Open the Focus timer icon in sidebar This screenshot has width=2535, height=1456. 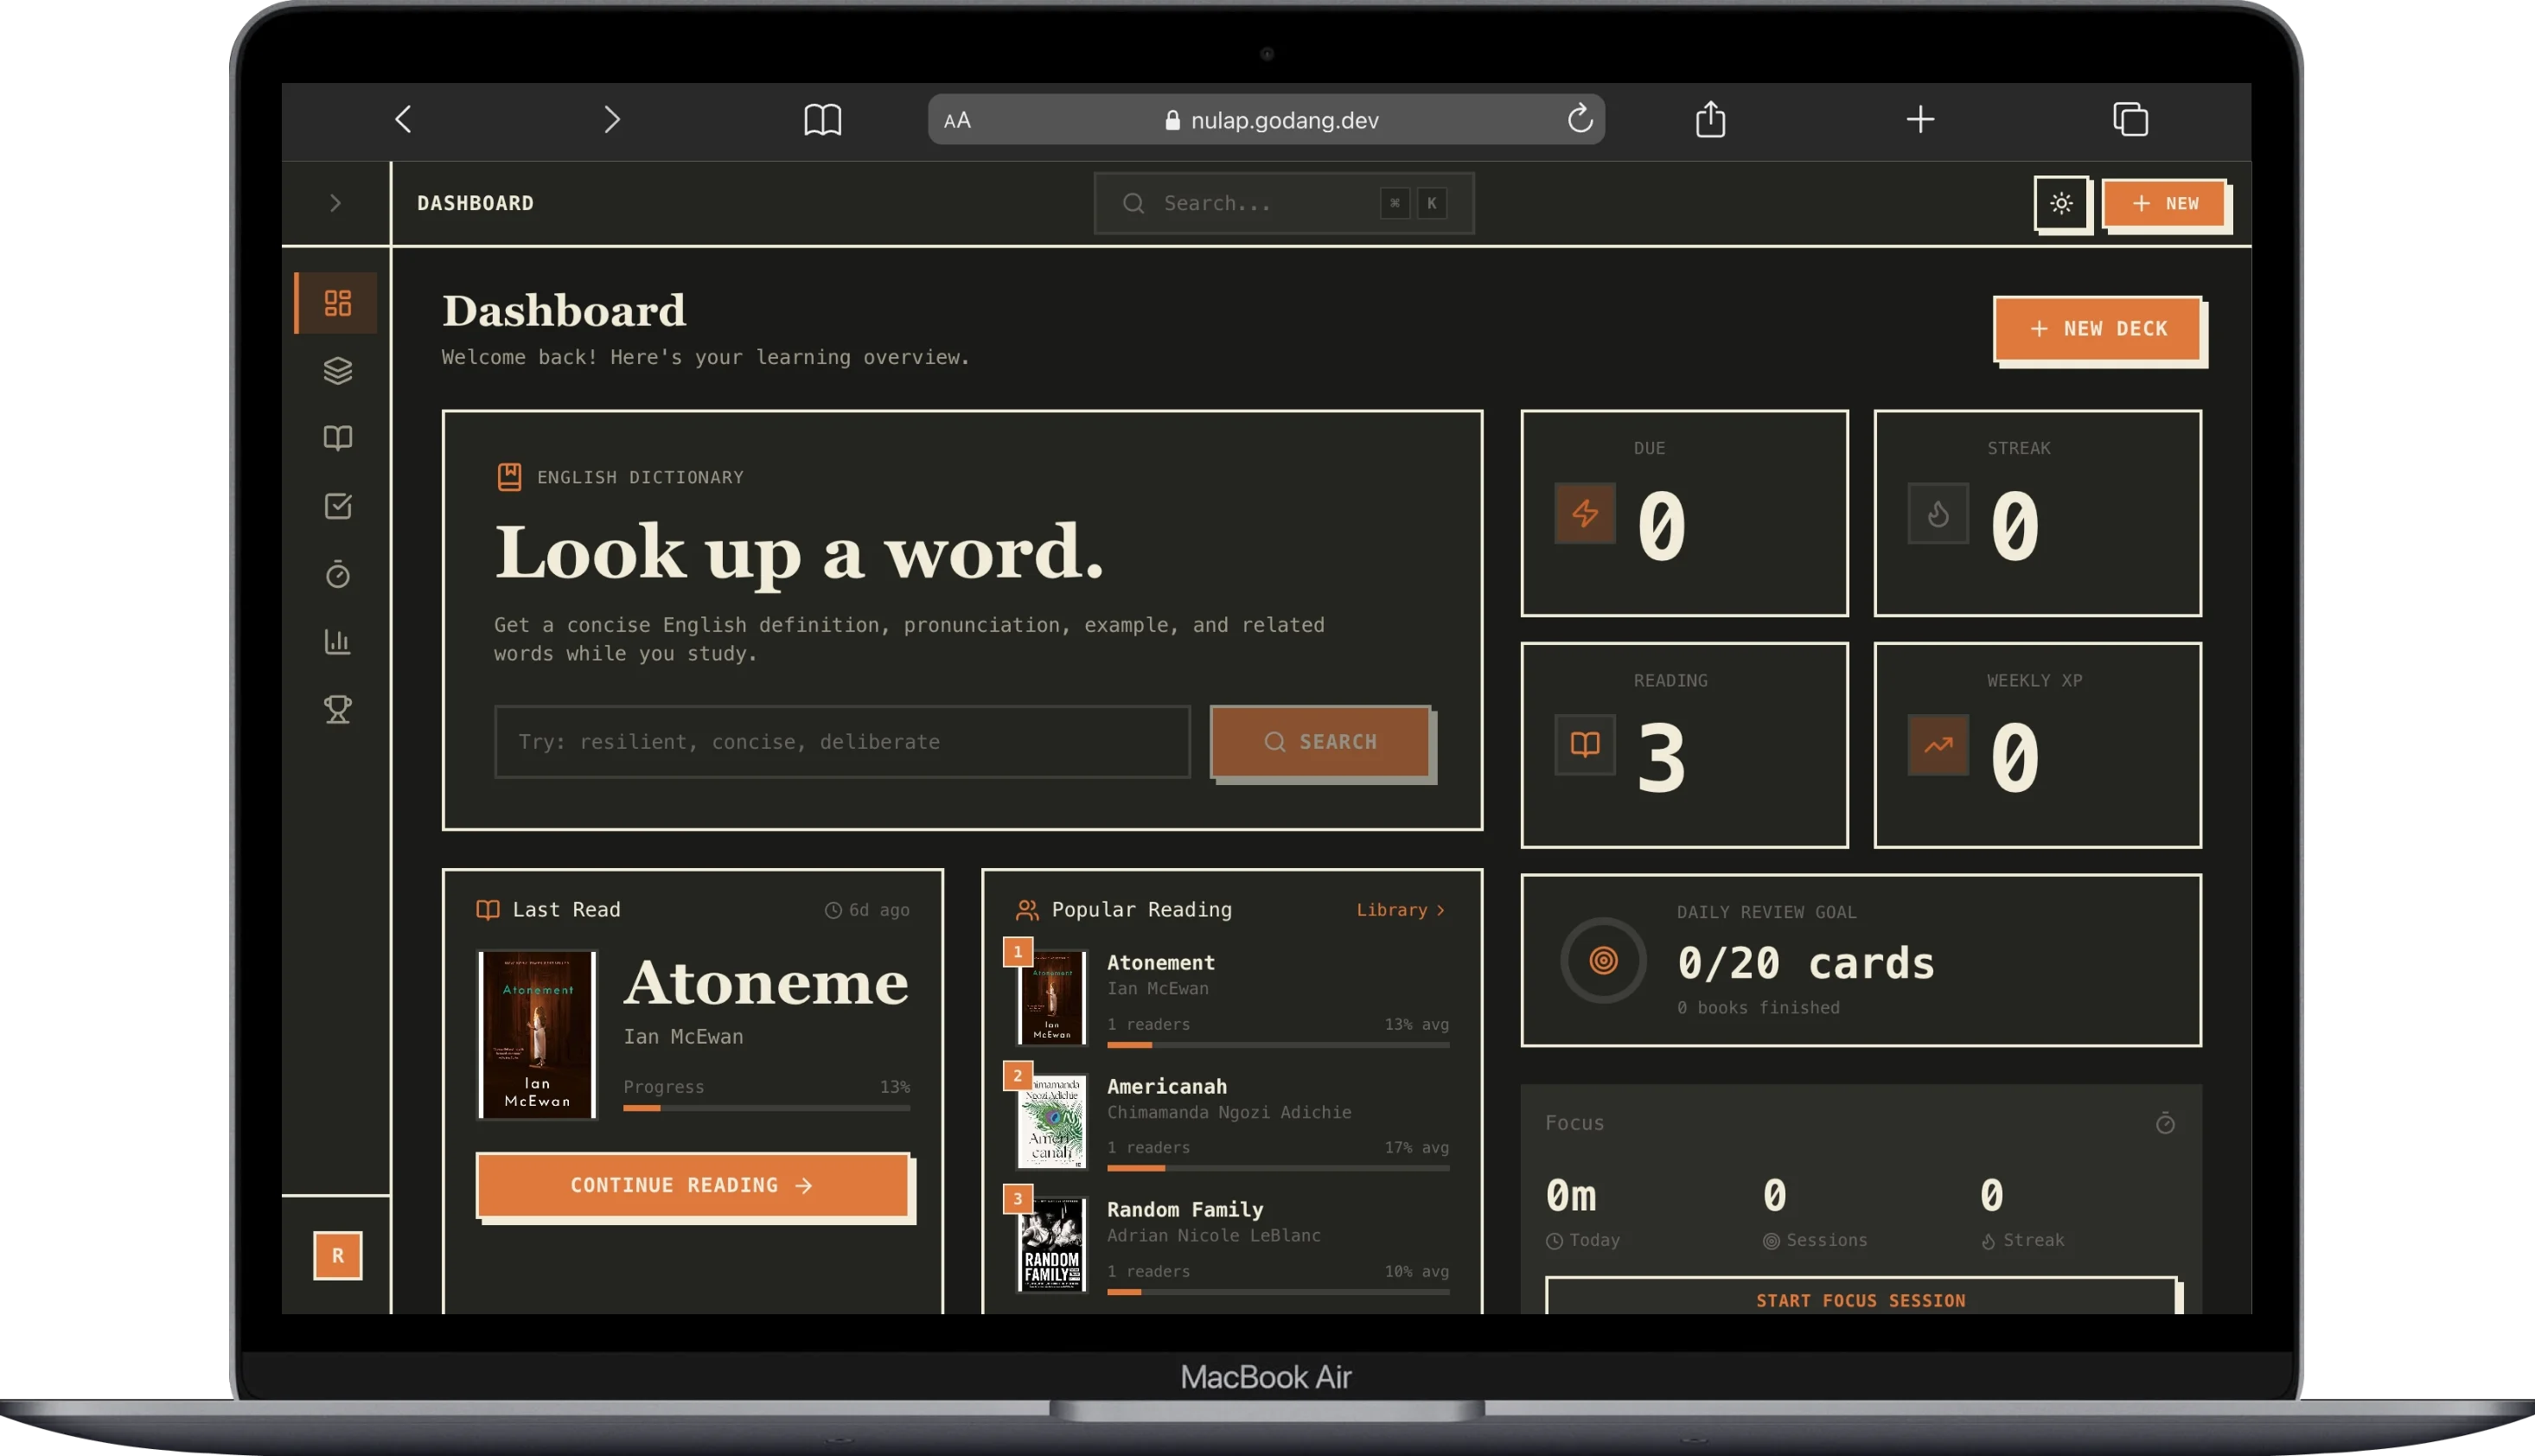tap(338, 574)
